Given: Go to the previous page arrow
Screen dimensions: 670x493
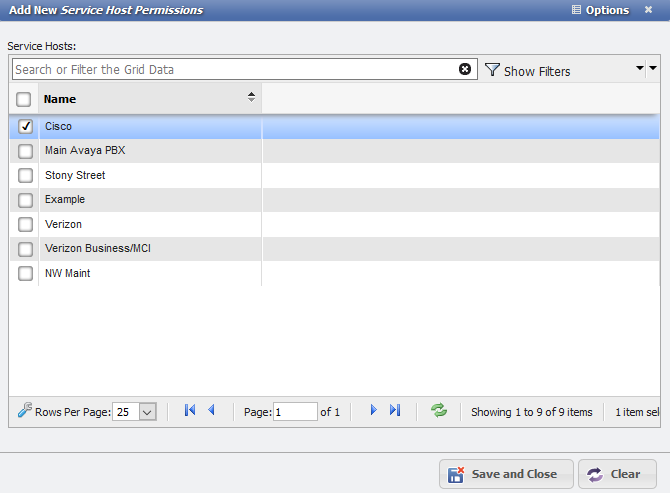Looking at the screenshot, I should [211, 410].
